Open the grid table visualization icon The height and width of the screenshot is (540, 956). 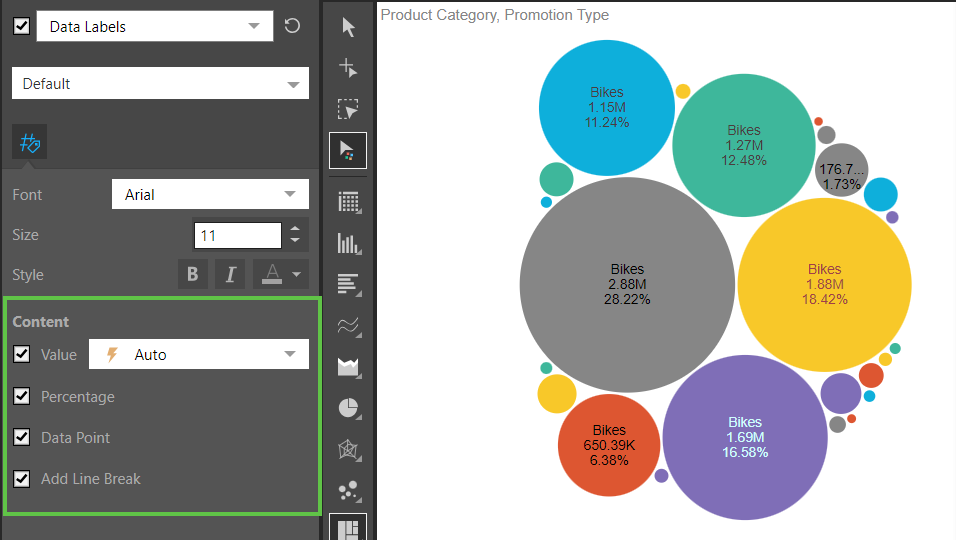click(x=348, y=202)
